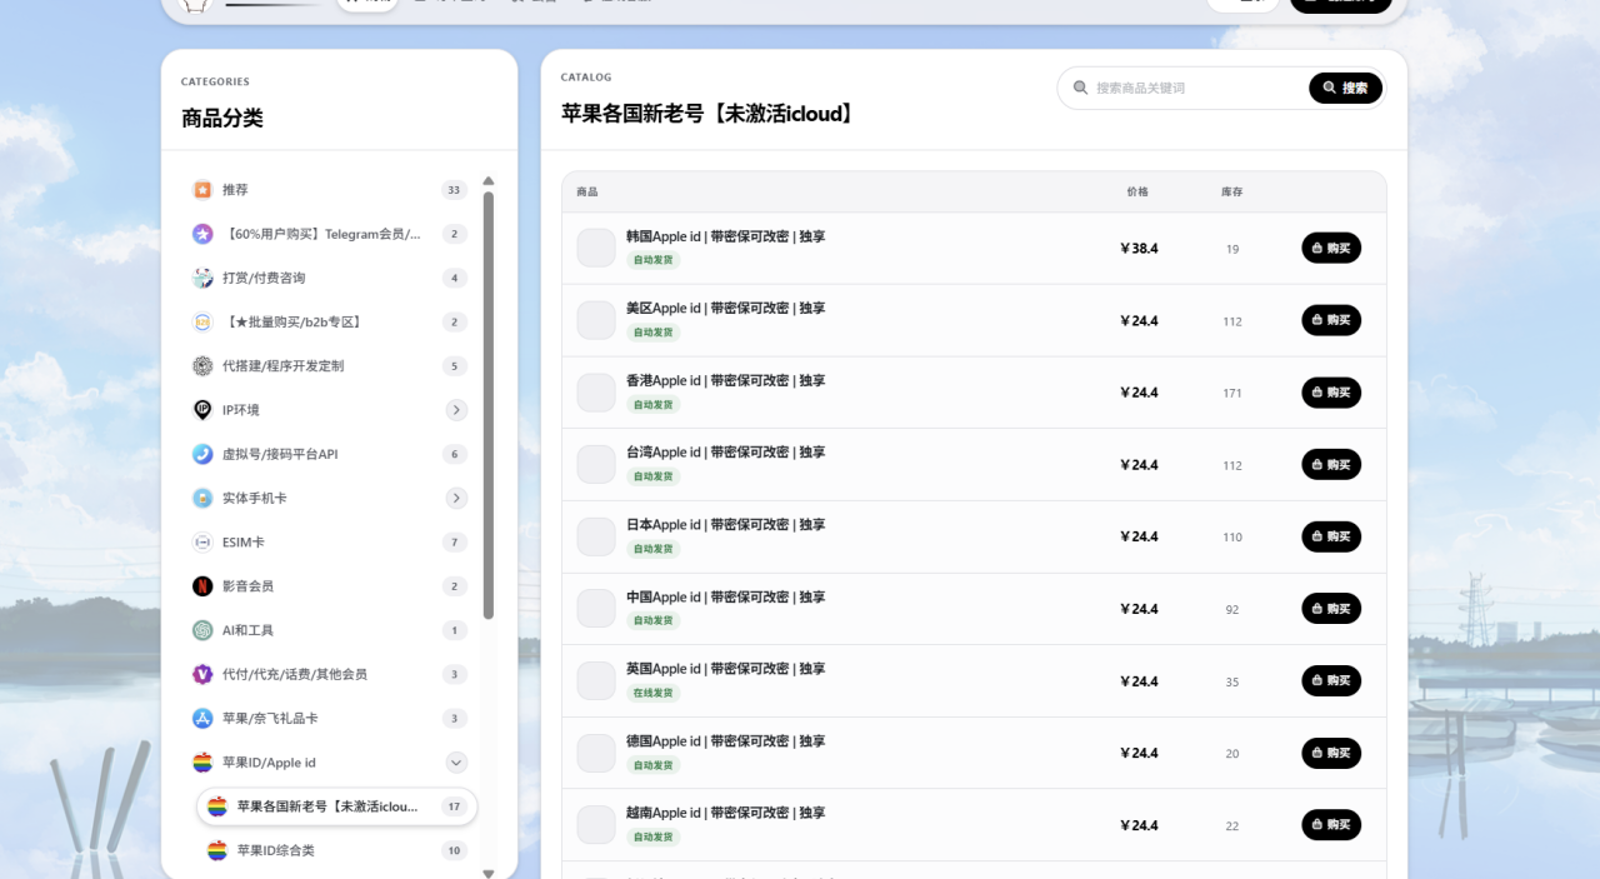Expand the IP环境 category chevron
This screenshot has height=879, width=1600.
(456, 410)
